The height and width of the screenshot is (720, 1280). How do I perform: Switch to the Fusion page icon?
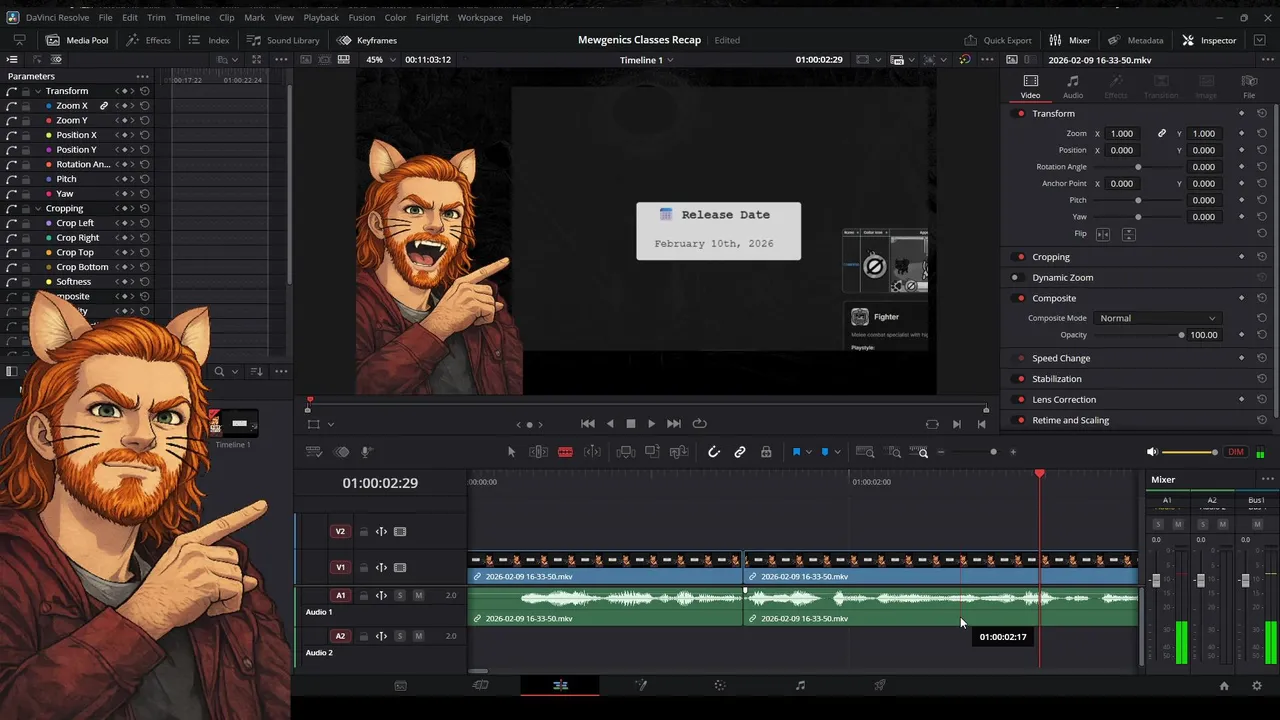(x=640, y=685)
